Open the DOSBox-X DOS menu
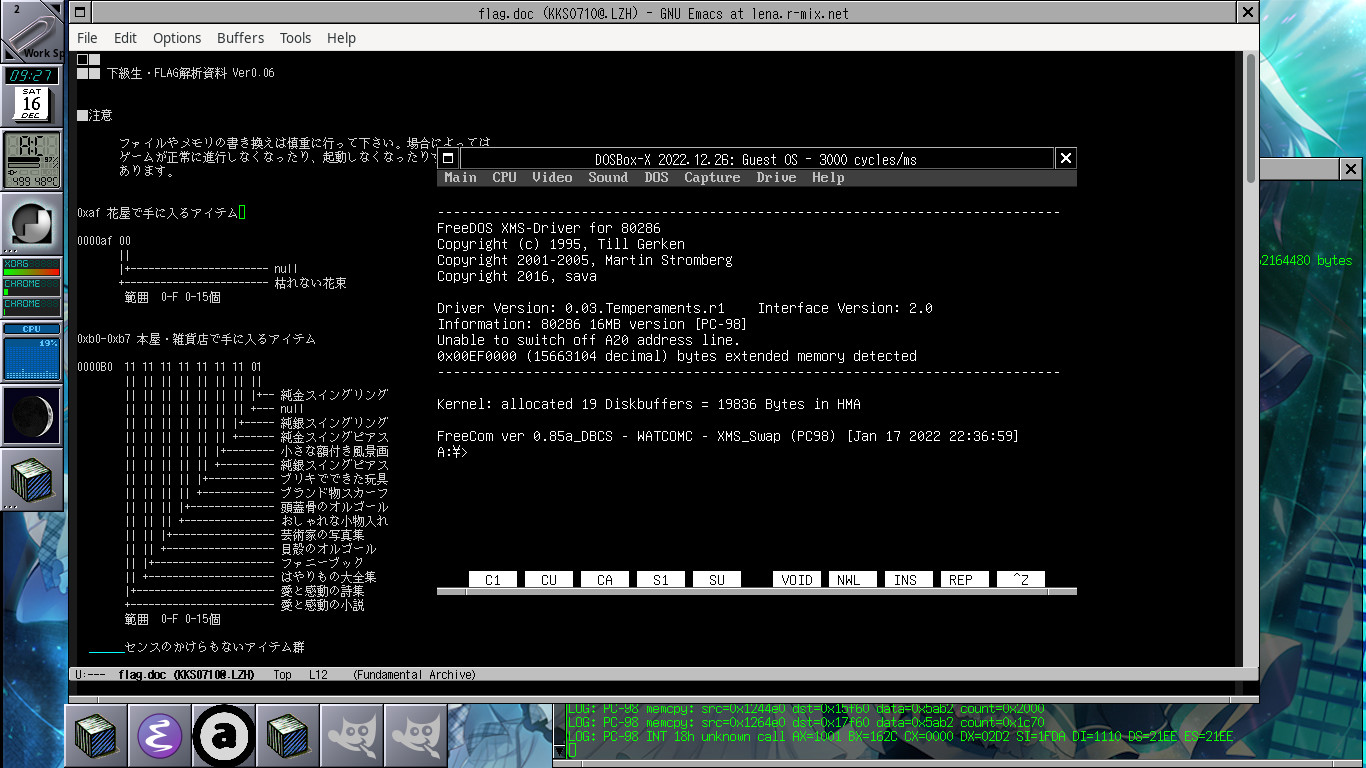 pos(656,178)
